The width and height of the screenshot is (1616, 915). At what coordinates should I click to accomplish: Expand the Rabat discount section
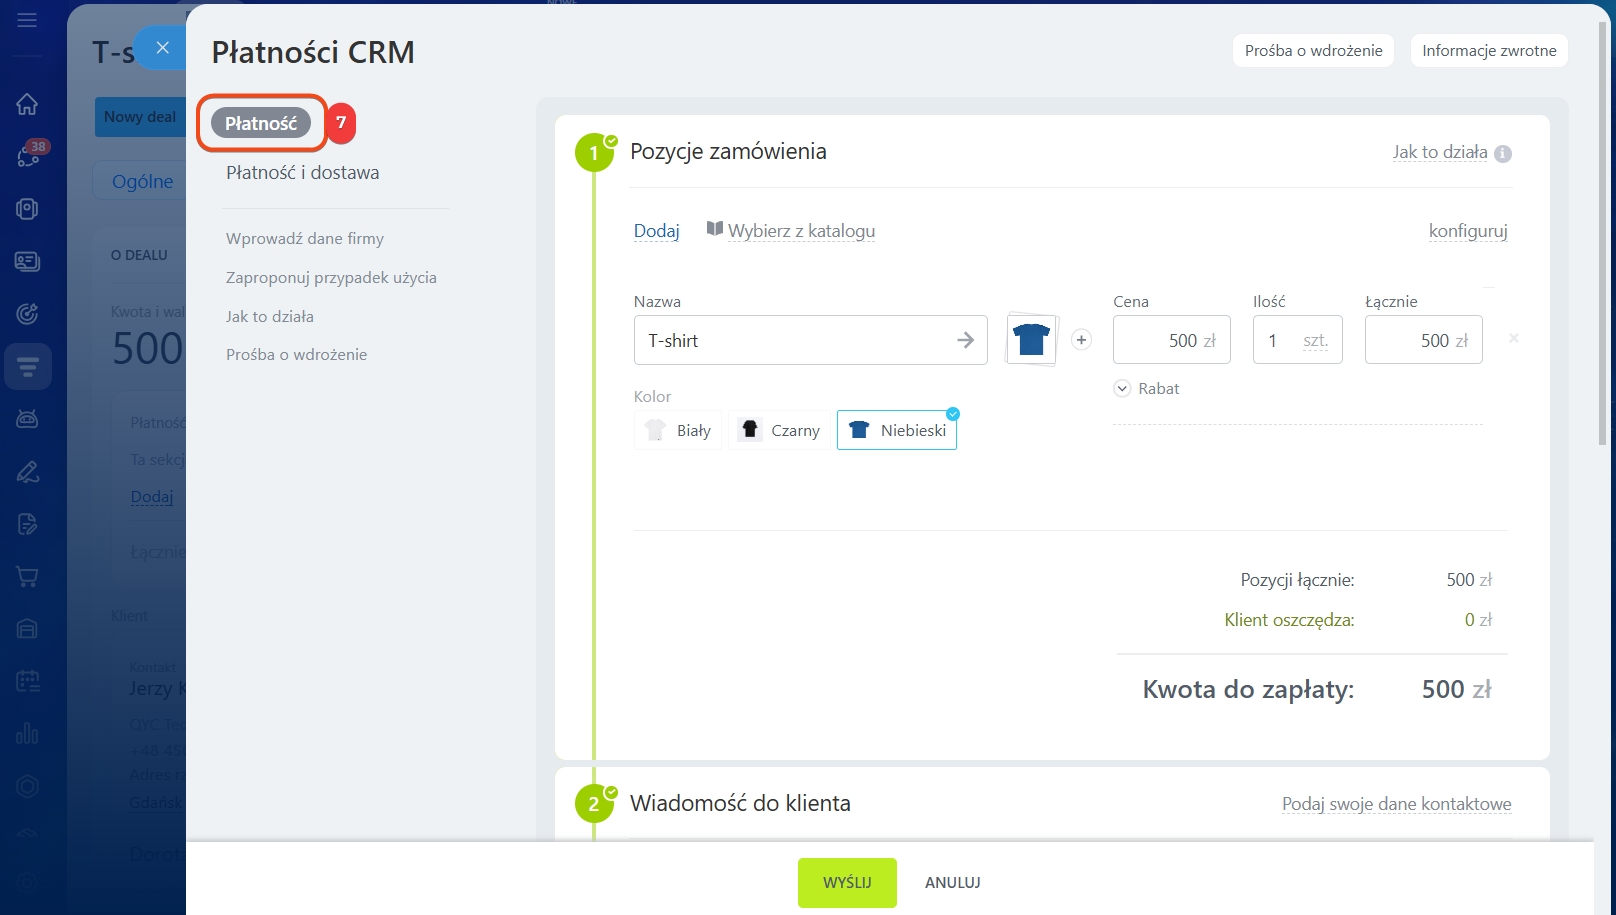[1147, 388]
